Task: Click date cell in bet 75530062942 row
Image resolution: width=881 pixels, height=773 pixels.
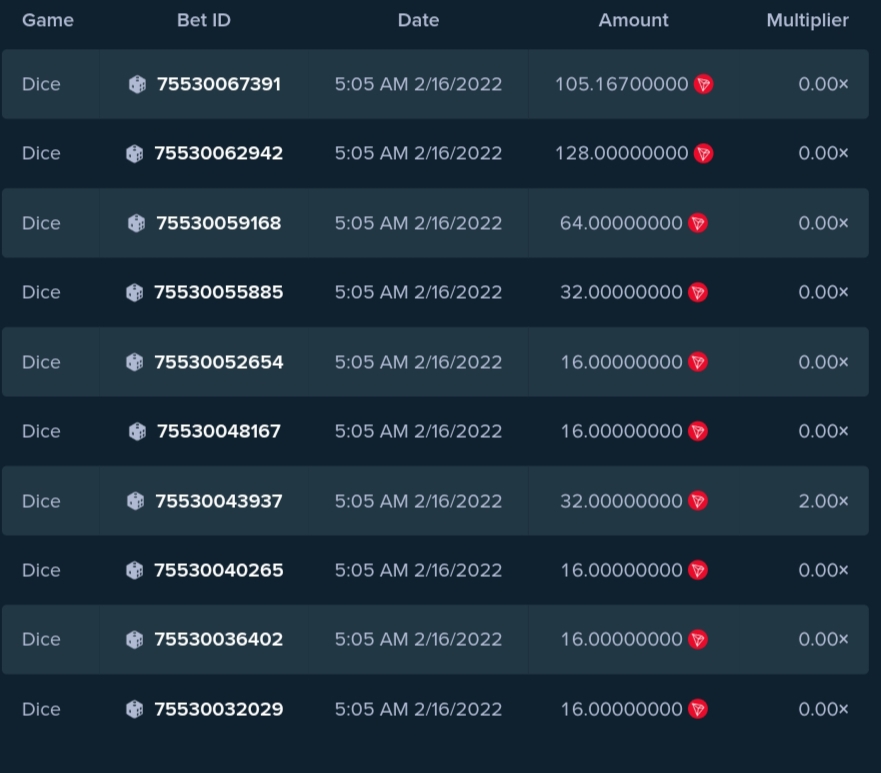Action: tap(419, 153)
